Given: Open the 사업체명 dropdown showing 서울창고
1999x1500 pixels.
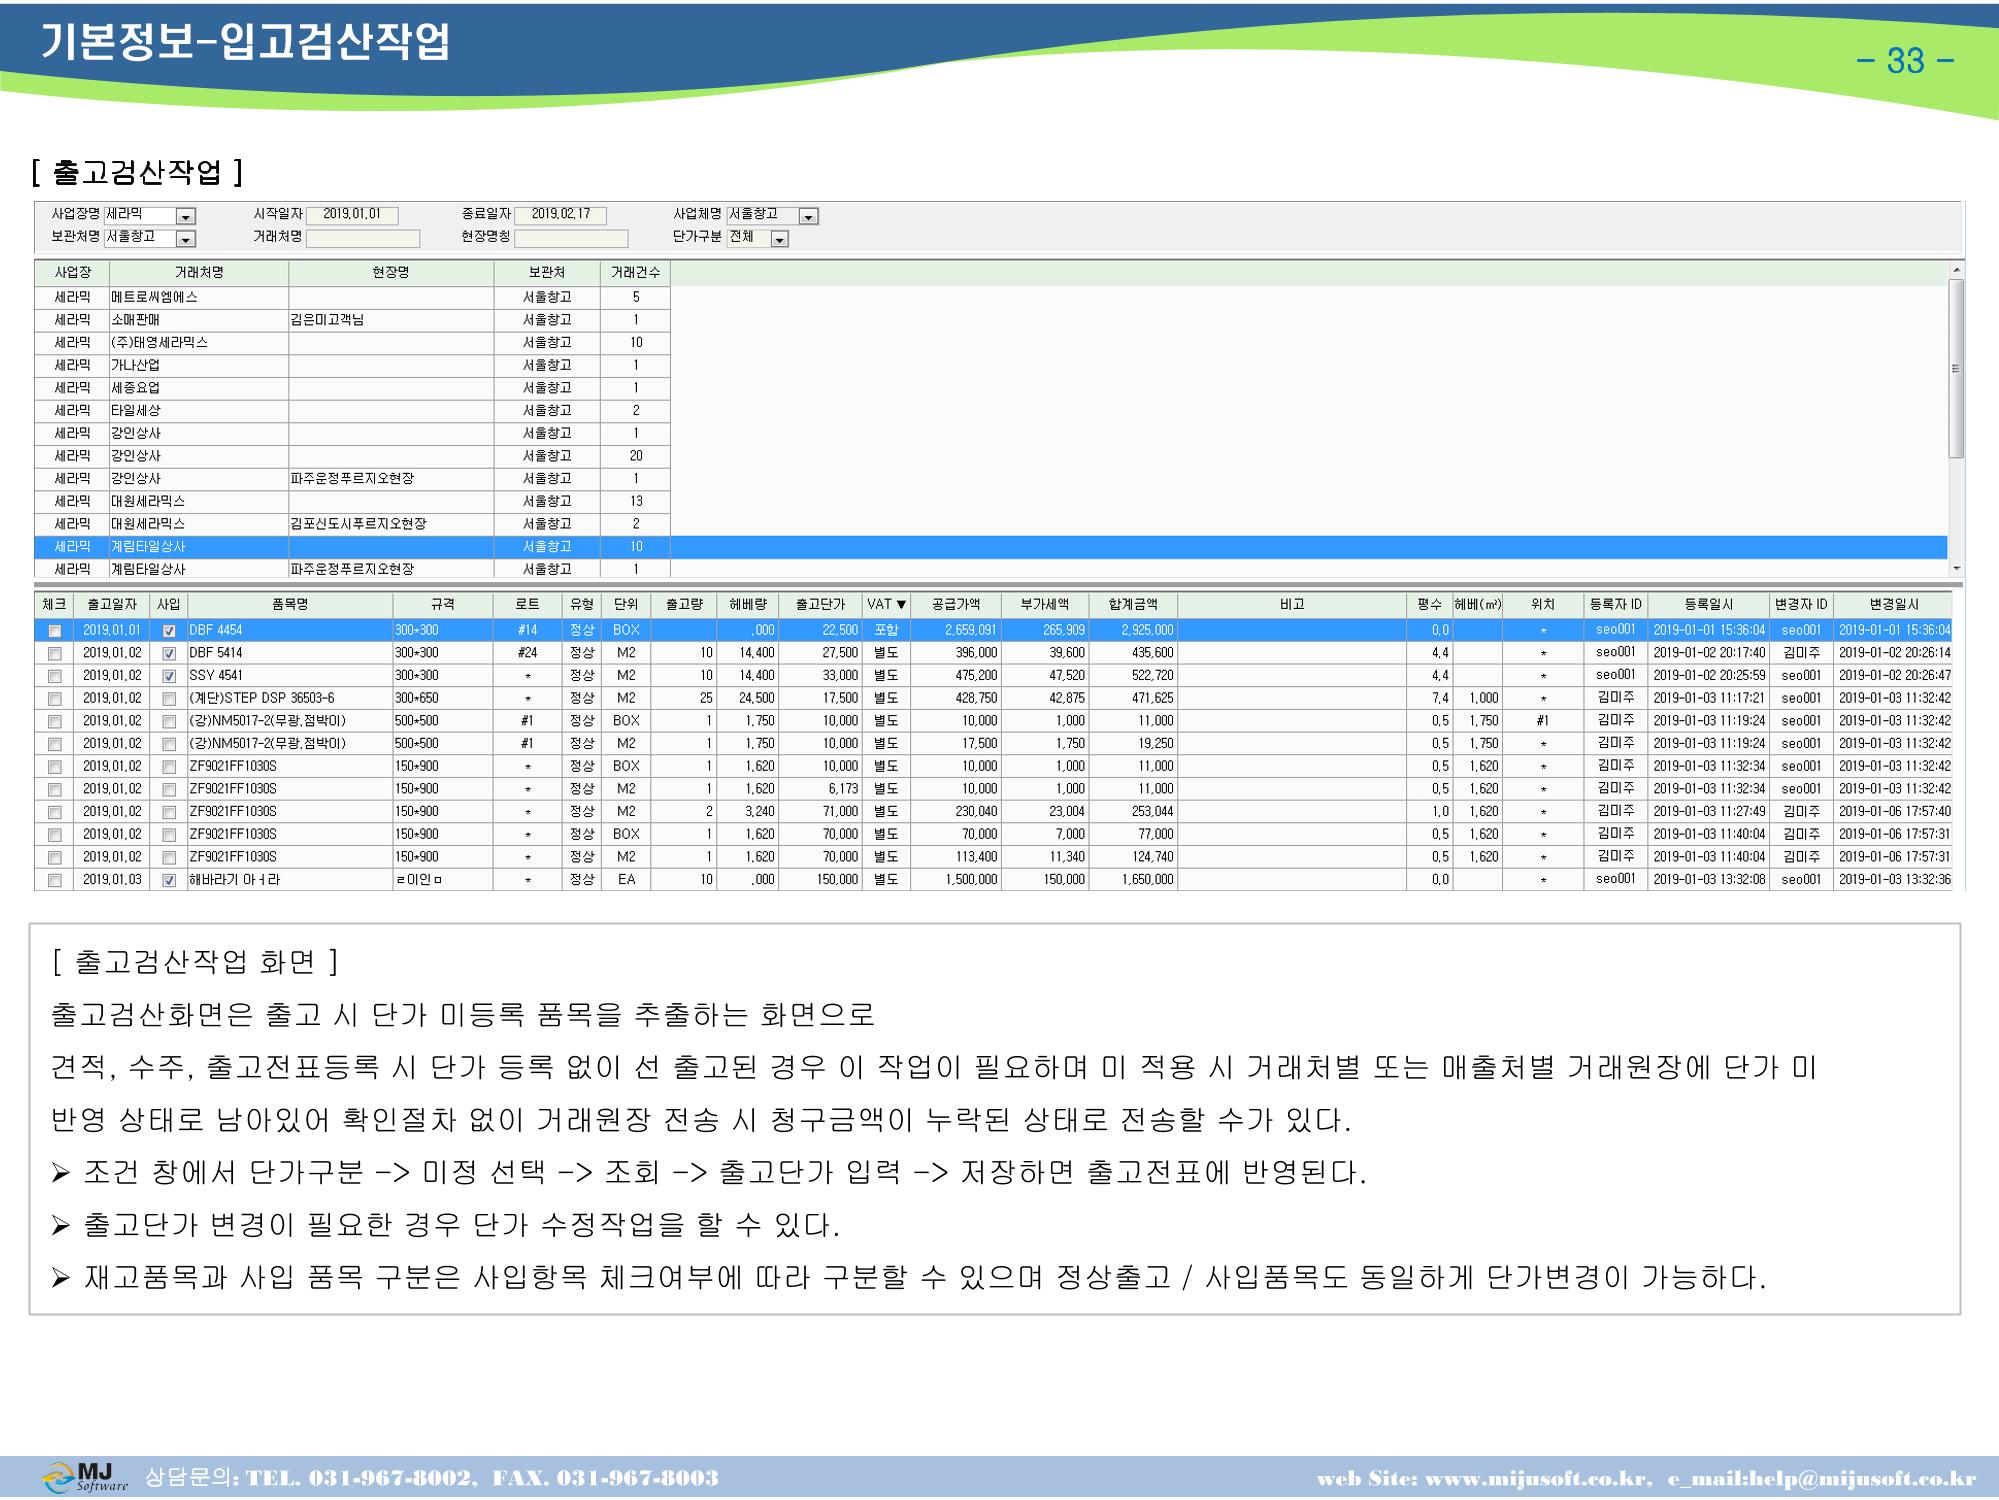Looking at the screenshot, I should (x=809, y=217).
